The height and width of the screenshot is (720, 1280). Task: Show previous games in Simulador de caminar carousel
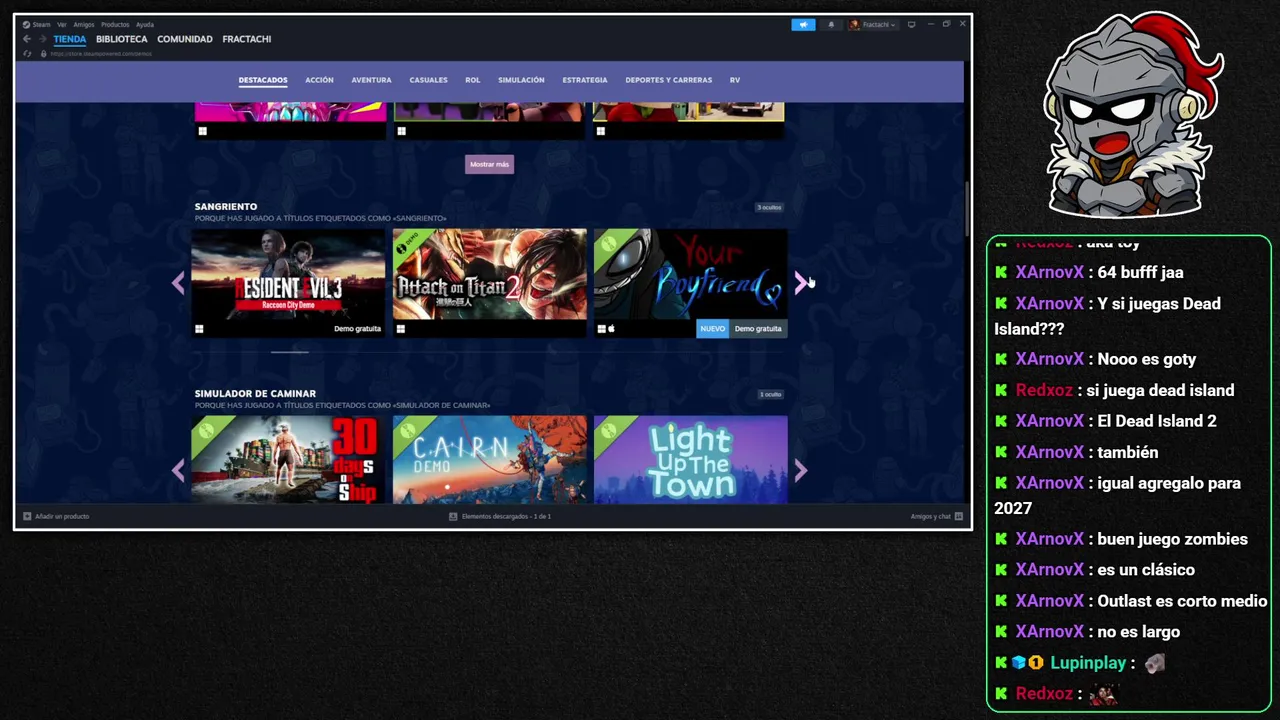click(x=178, y=470)
